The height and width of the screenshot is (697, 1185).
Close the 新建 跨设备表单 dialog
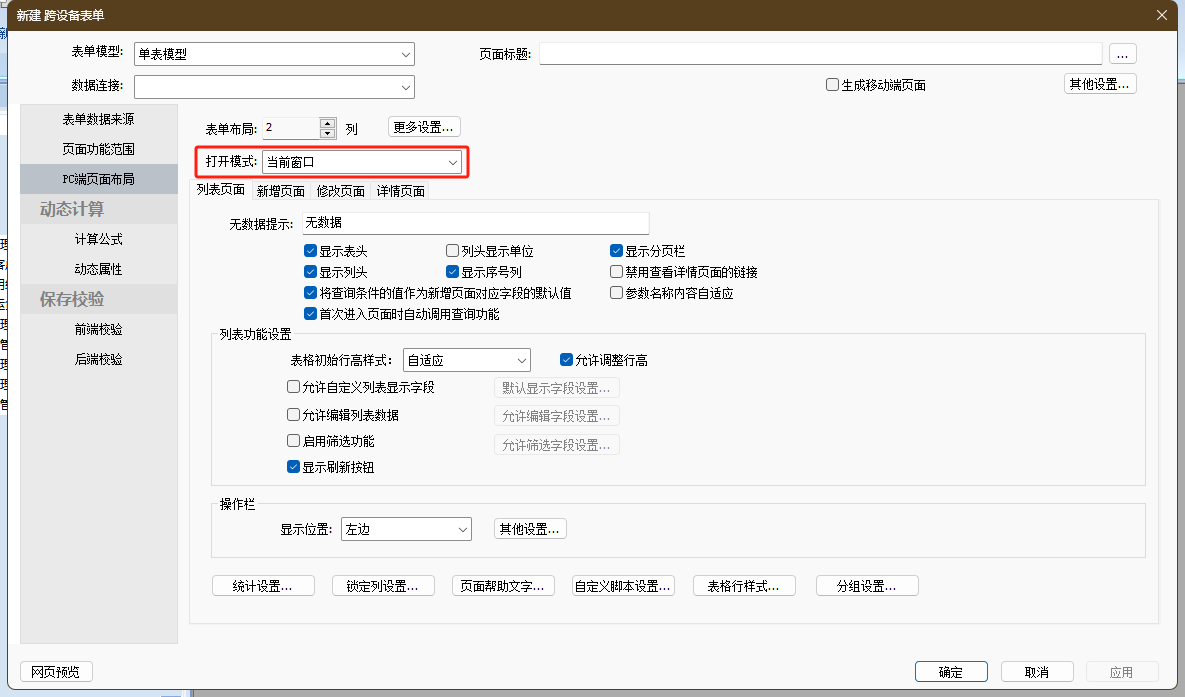pos(1161,15)
